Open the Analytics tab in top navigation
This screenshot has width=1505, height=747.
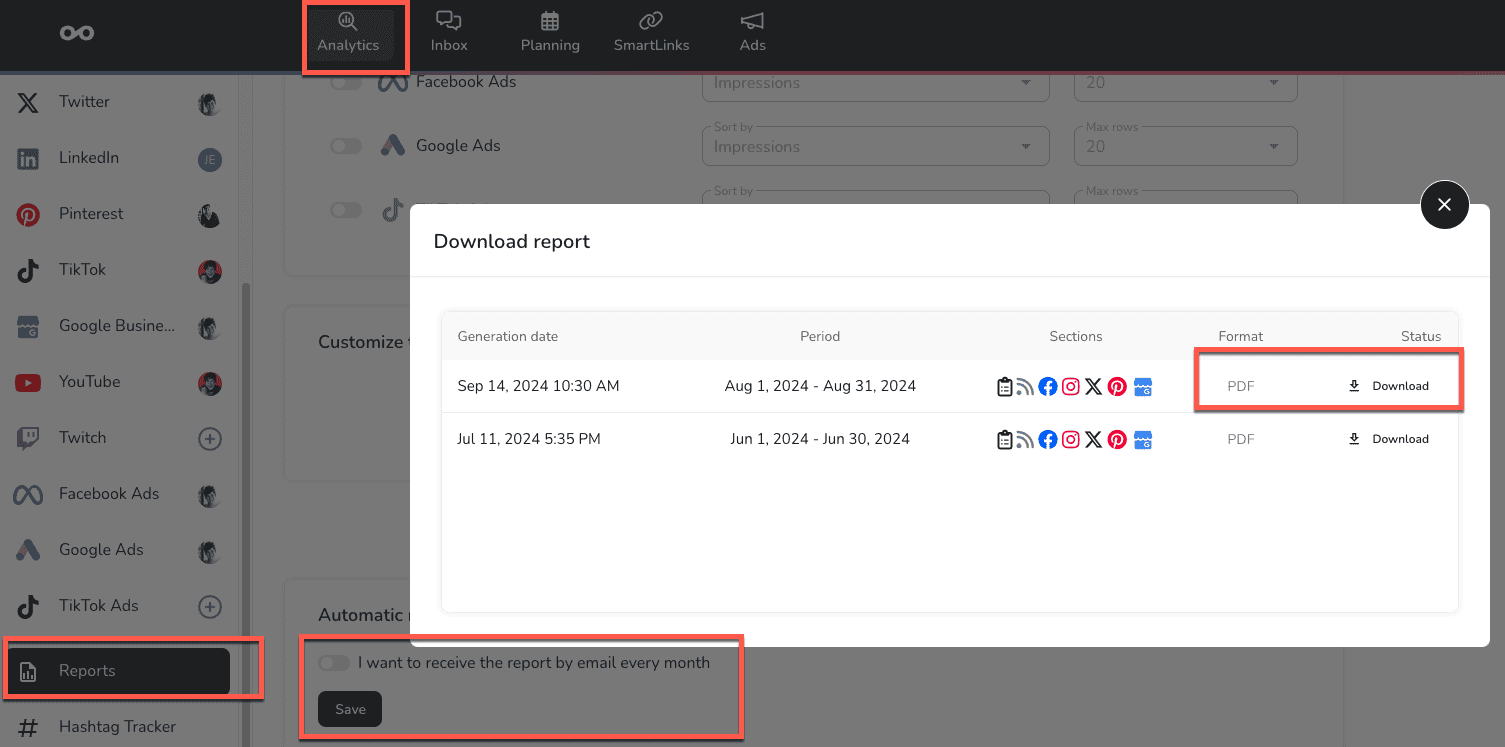pyautogui.click(x=348, y=33)
